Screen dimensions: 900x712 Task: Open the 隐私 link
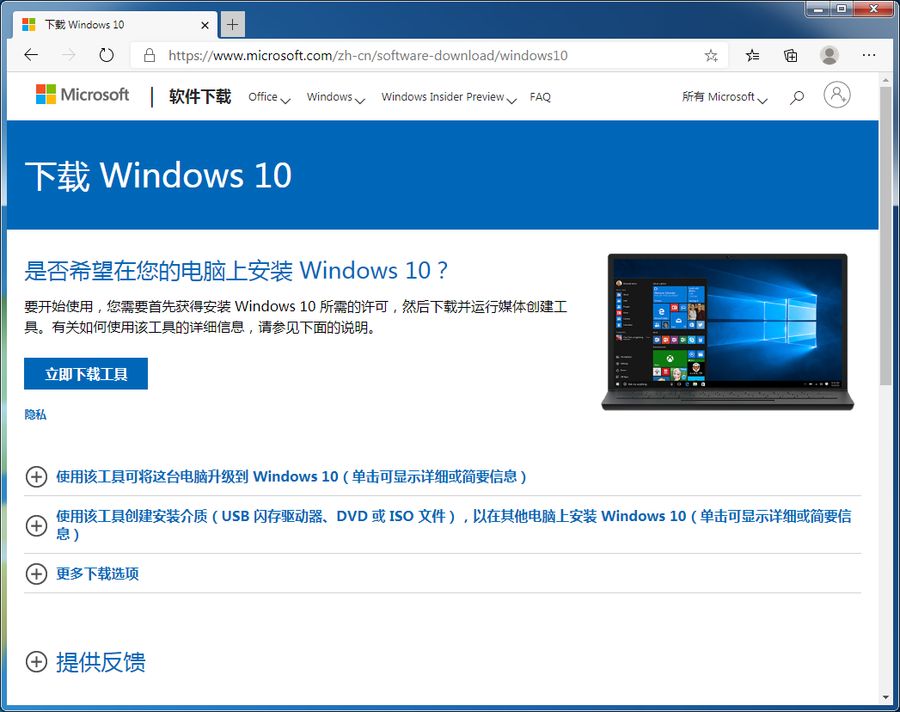[36, 415]
